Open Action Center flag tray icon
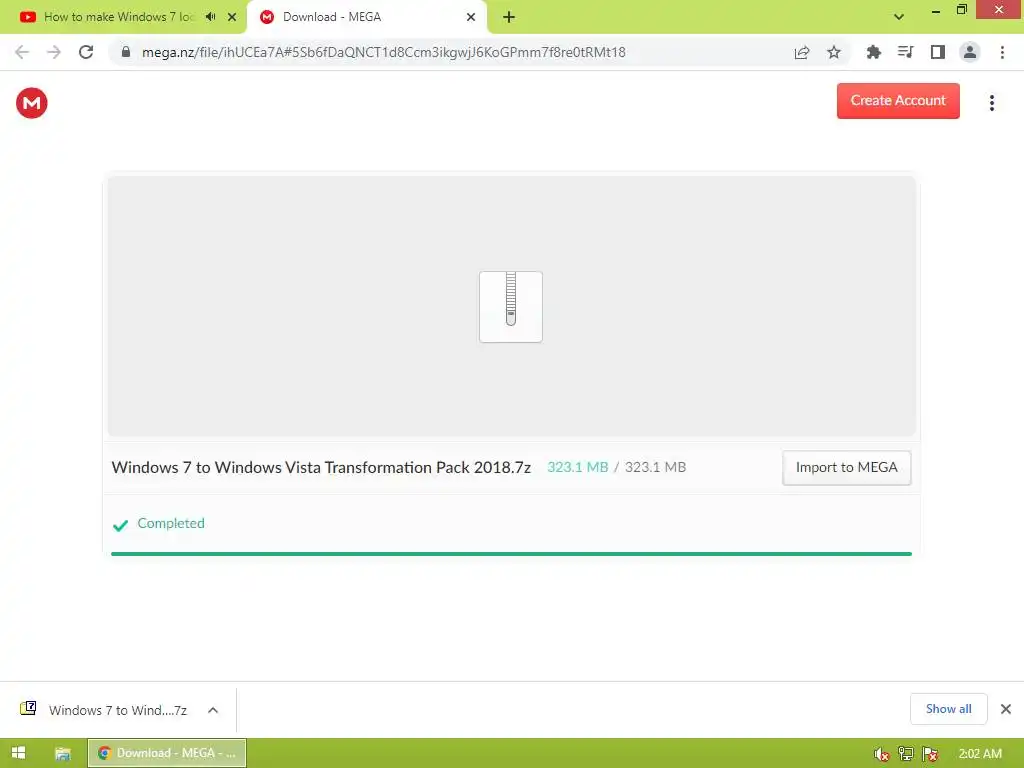Image resolution: width=1024 pixels, height=768 pixels. click(x=930, y=754)
